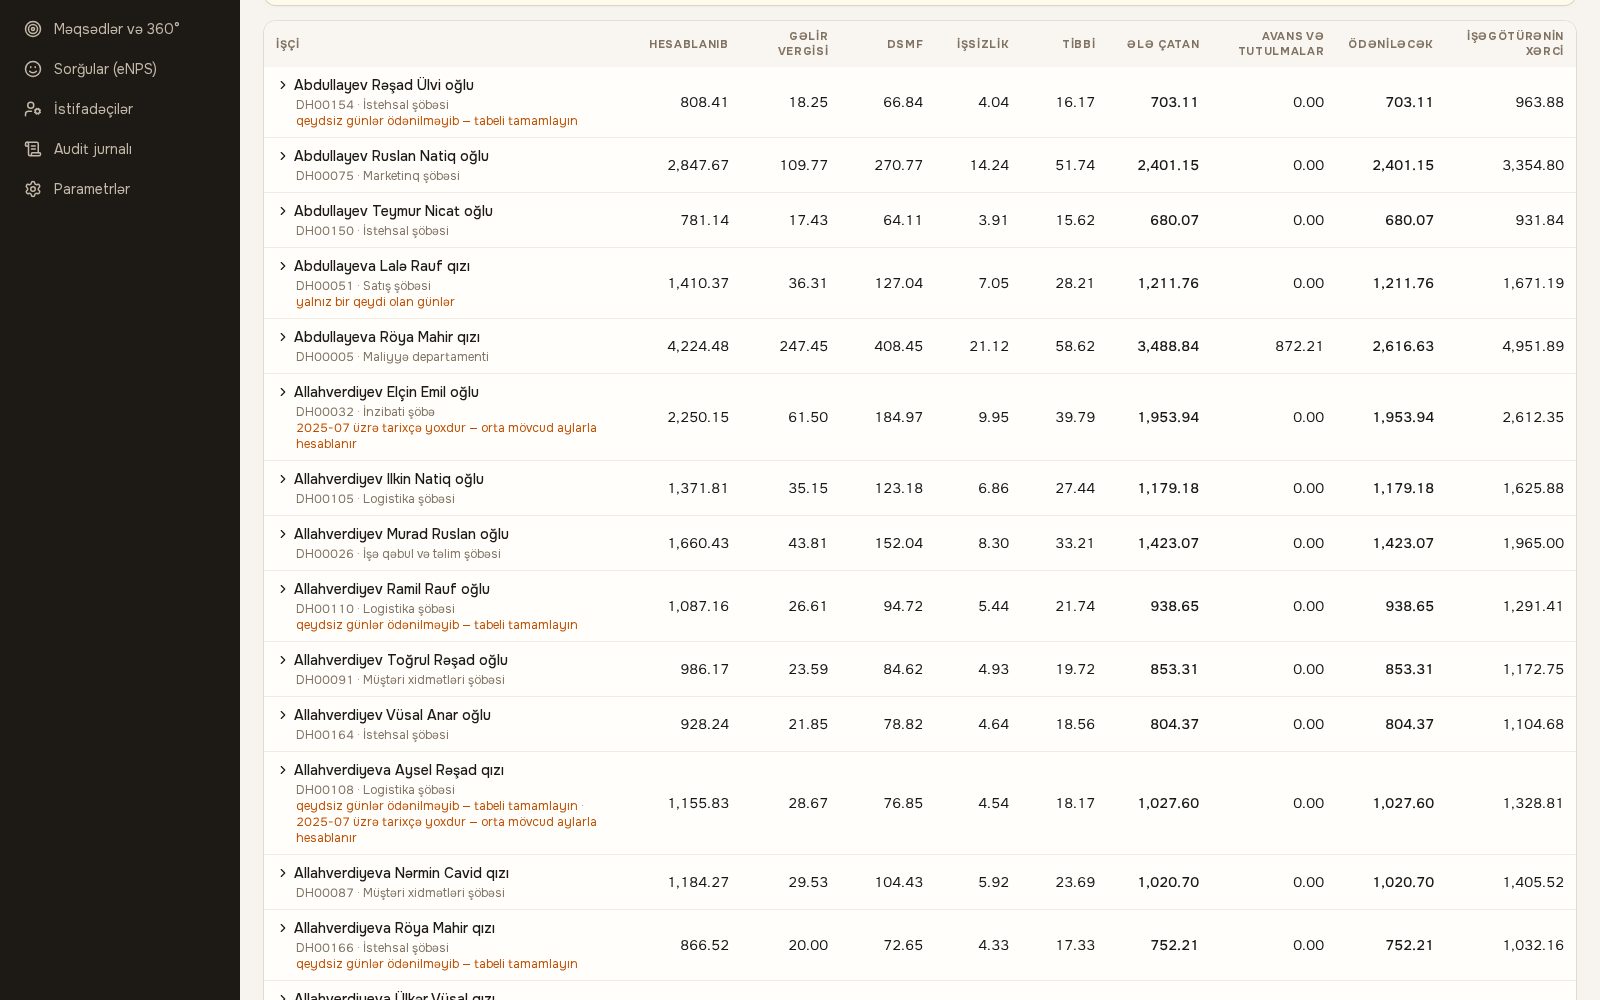Click the Ələ çatan column header
Image resolution: width=1600 pixels, height=1000 pixels.
1163,44
